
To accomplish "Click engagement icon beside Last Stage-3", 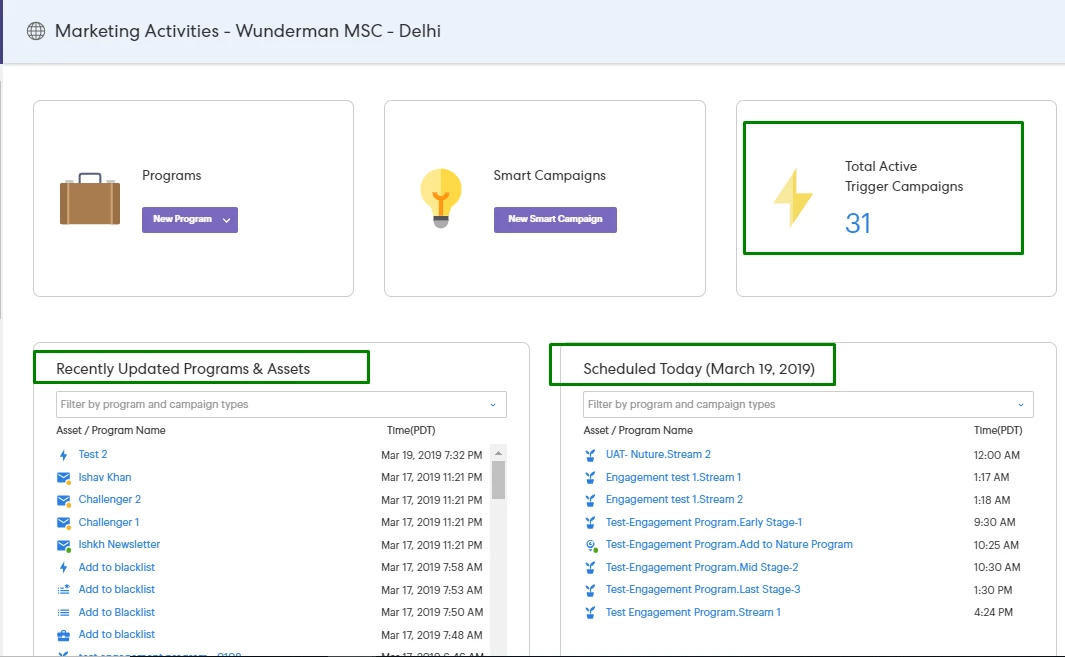I will 590,590.
